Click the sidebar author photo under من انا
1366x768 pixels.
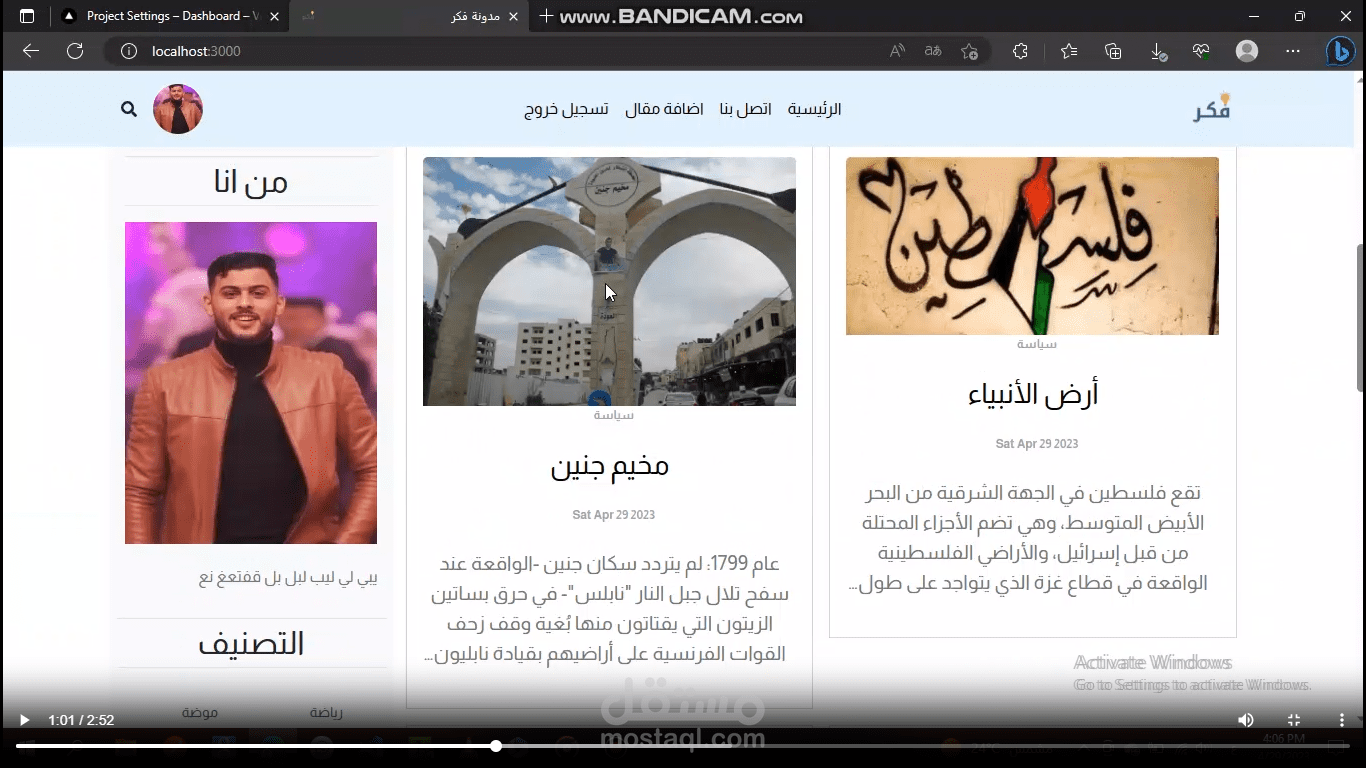coord(251,383)
